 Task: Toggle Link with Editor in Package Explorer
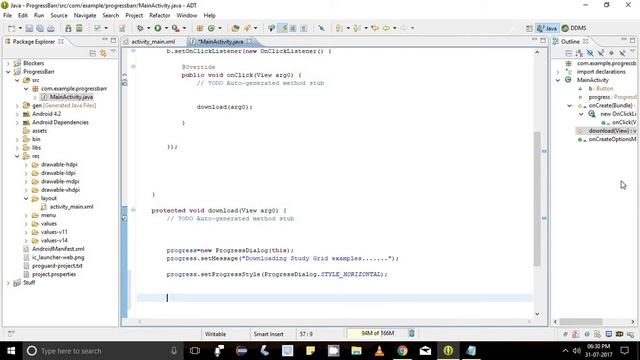[103, 53]
